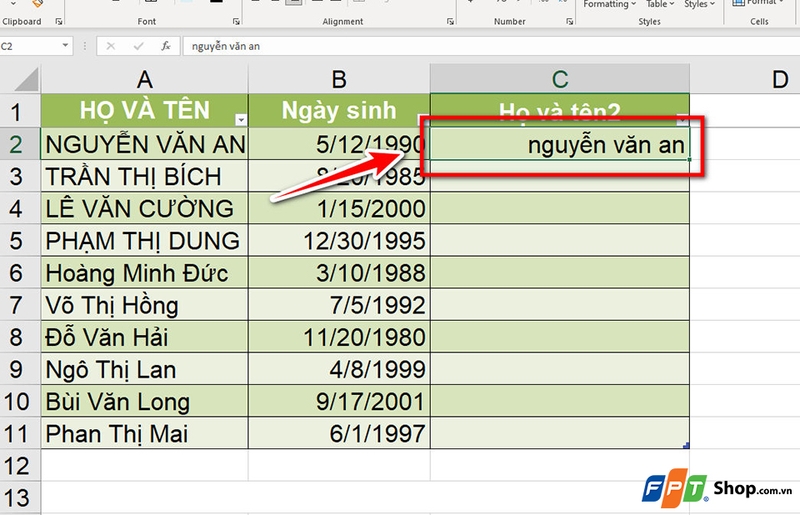Click the Enter checkmark in formula bar

pyautogui.click(x=138, y=46)
